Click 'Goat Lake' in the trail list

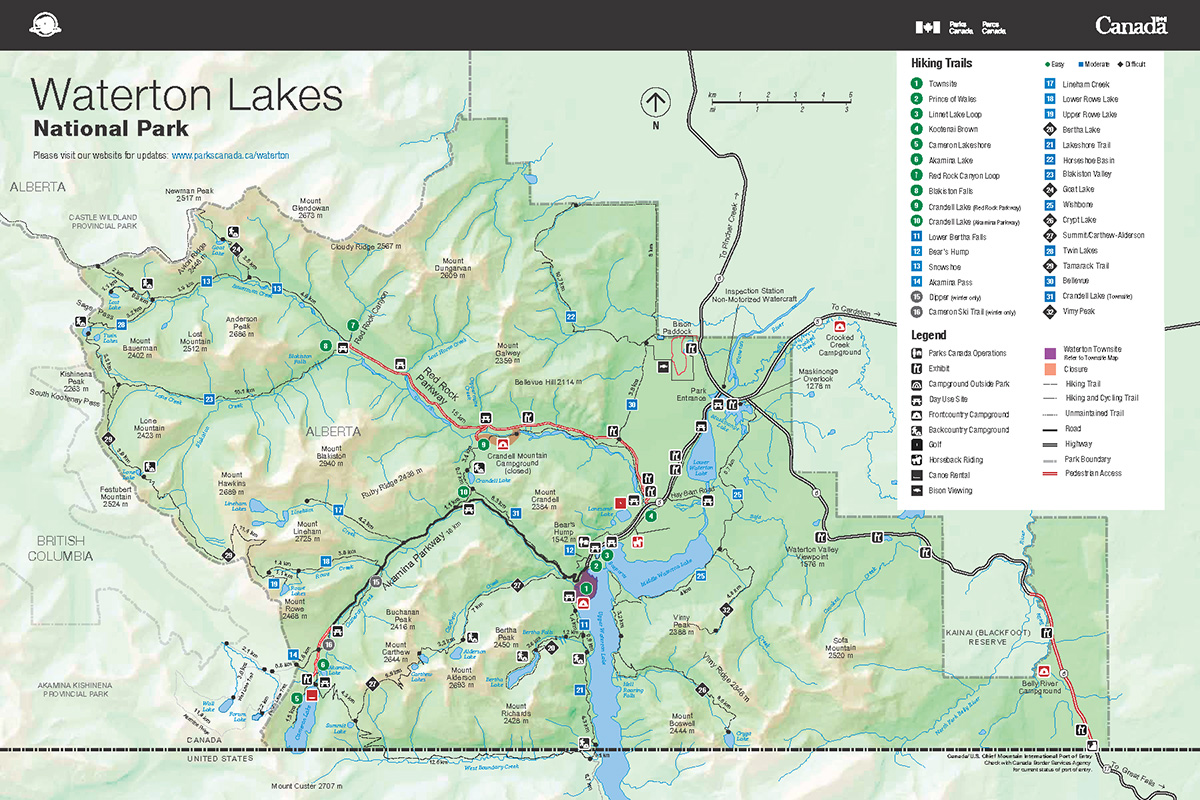point(1079,190)
